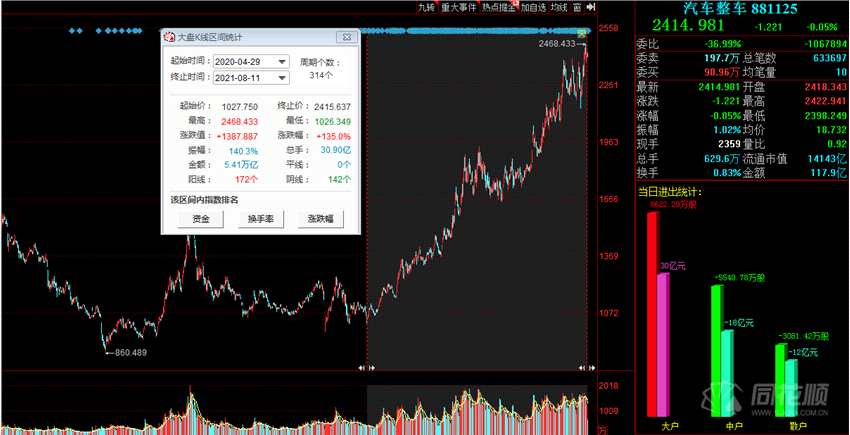Click the 金额 value 117.9亿
This screenshot has width=850, height=435.
pos(828,173)
